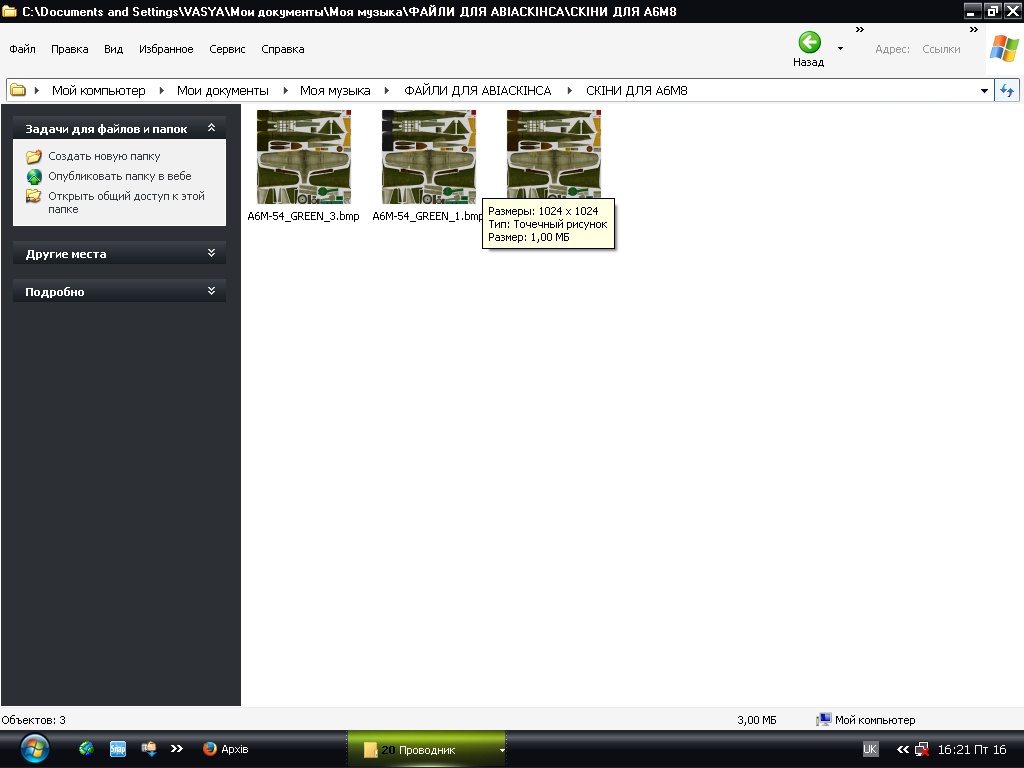Click the network disconnected tray icon
Viewport: 1024px width, 768px height.
tap(921, 749)
